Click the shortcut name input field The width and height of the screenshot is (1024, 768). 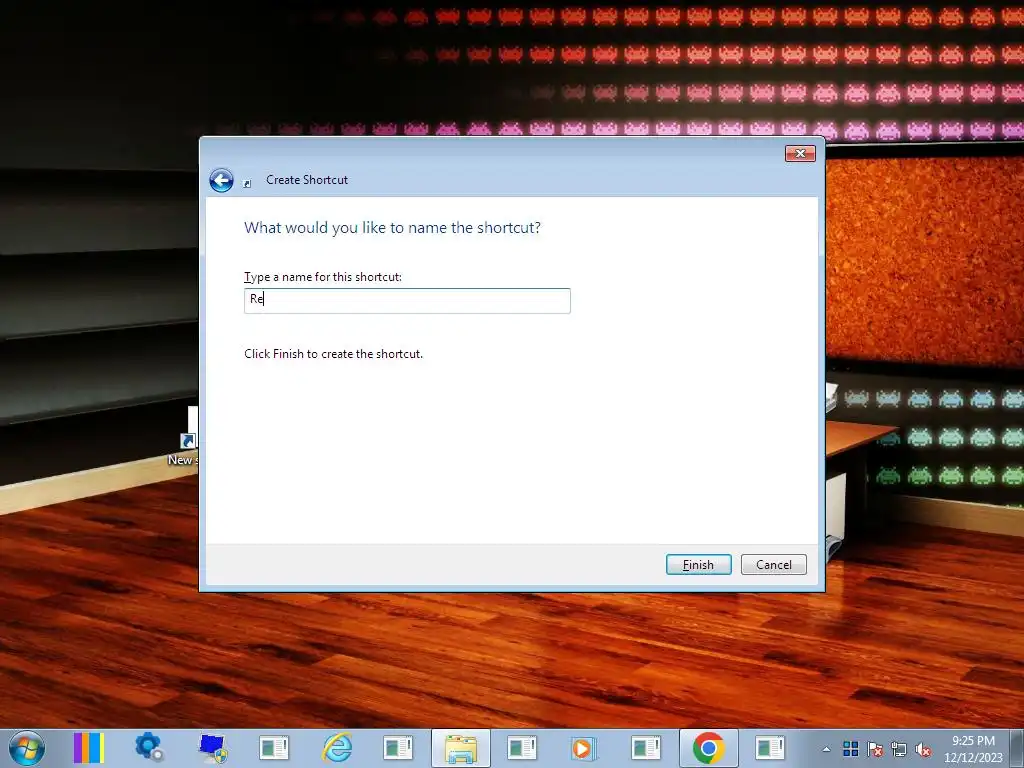click(407, 300)
